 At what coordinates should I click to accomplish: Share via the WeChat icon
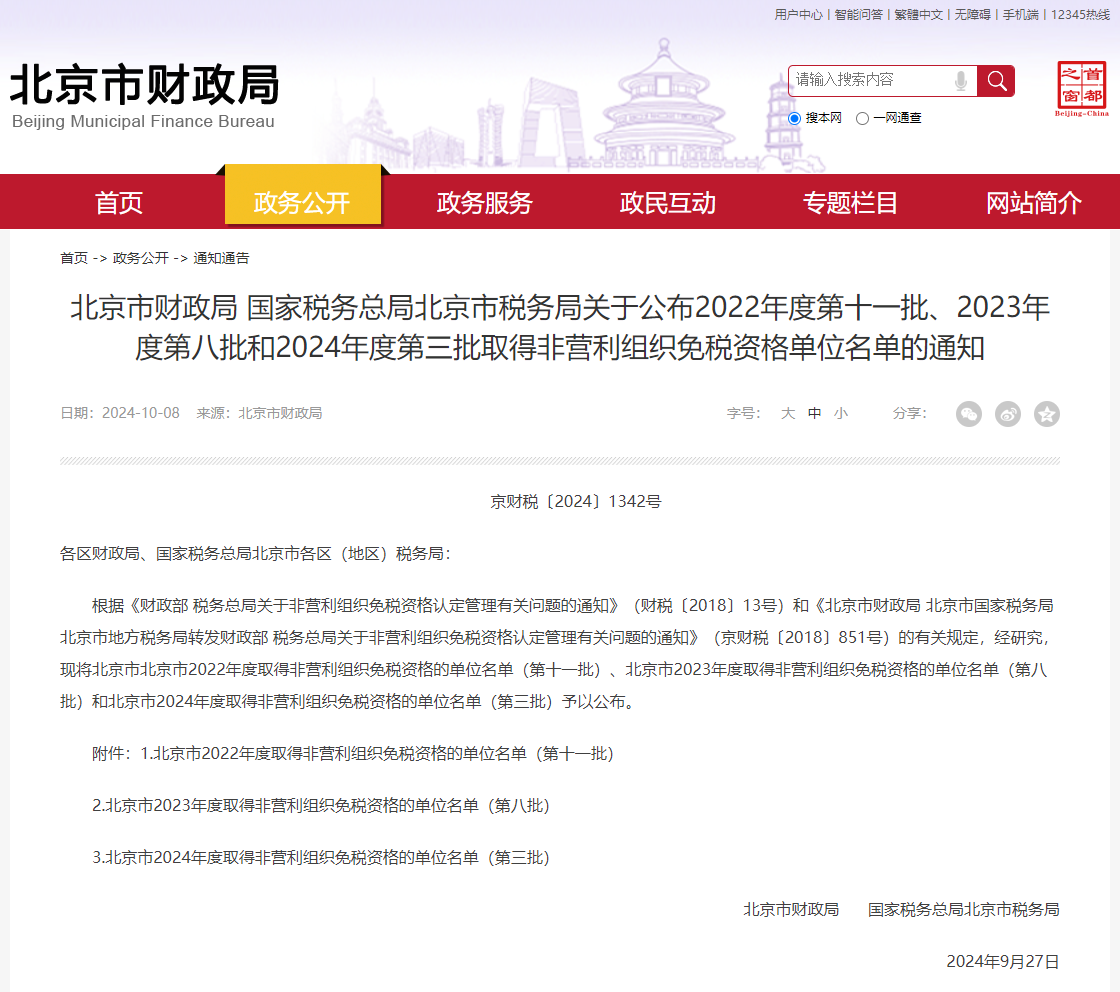point(969,414)
